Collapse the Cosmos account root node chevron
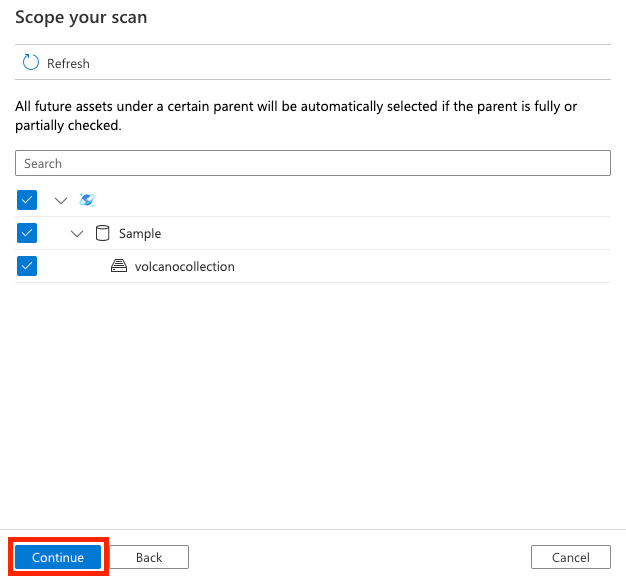This screenshot has width=626, height=580. coord(61,200)
